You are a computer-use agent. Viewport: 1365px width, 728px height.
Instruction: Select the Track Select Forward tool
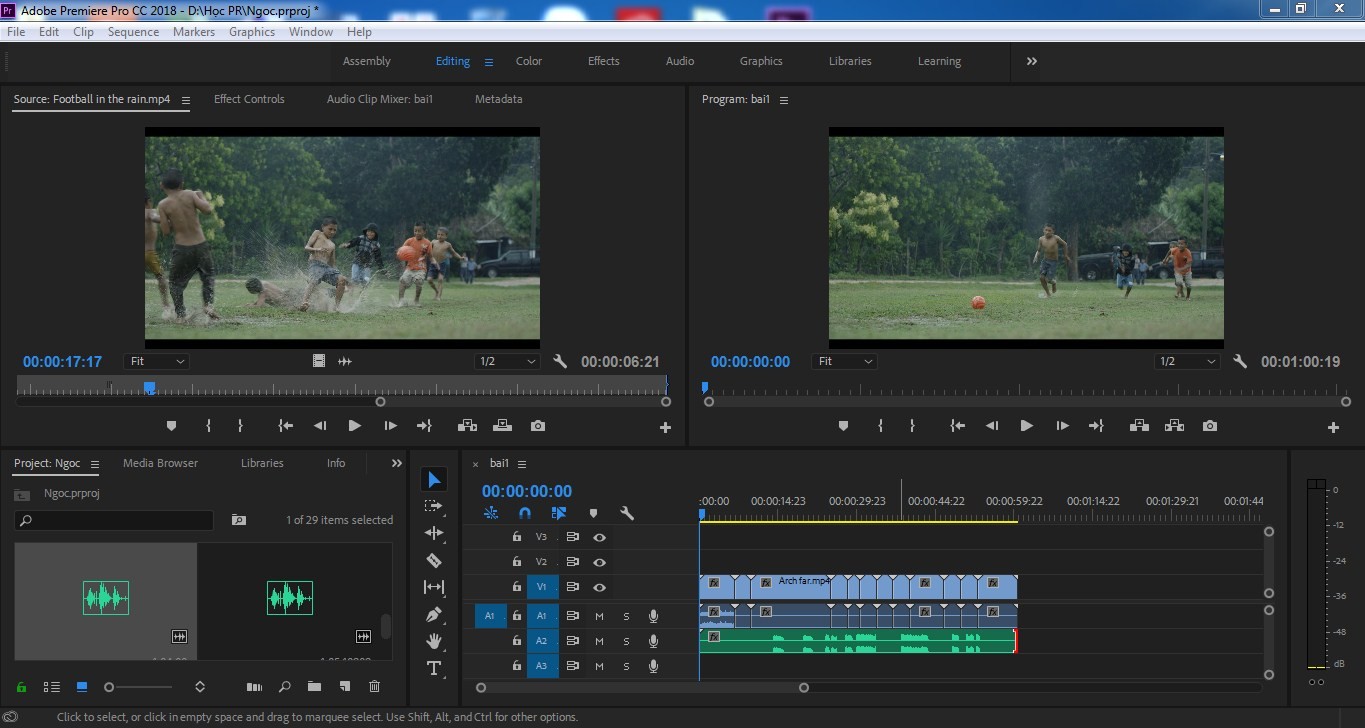pyautogui.click(x=434, y=506)
